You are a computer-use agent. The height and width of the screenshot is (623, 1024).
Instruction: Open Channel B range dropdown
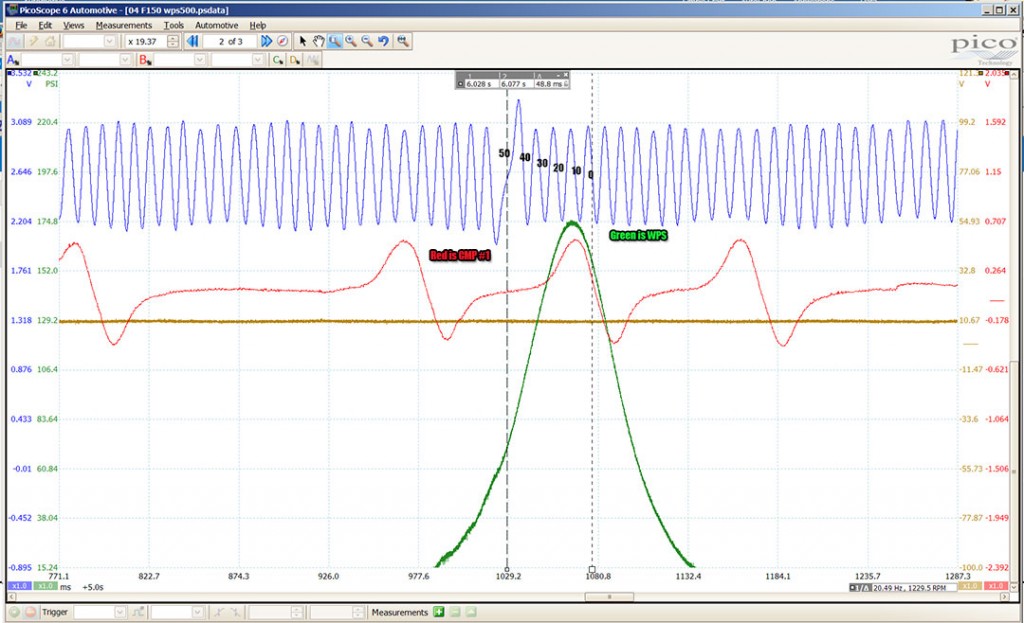click(200, 60)
